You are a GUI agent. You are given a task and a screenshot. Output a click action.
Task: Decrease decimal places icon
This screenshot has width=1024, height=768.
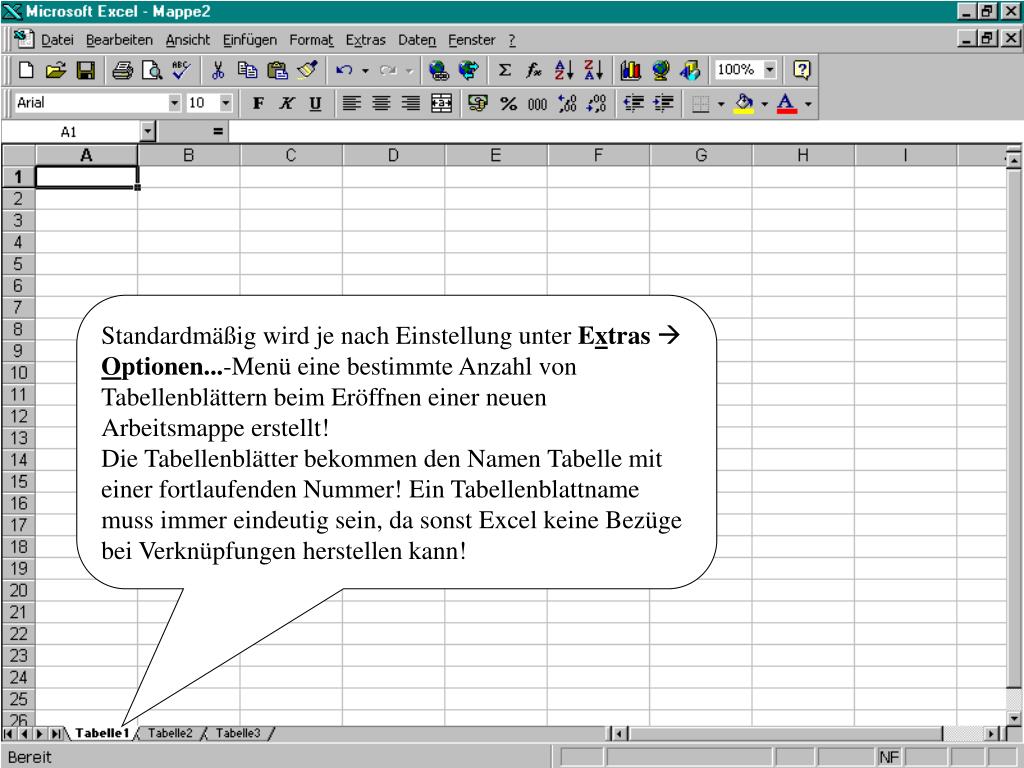pyautogui.click(x=596, y=103)
